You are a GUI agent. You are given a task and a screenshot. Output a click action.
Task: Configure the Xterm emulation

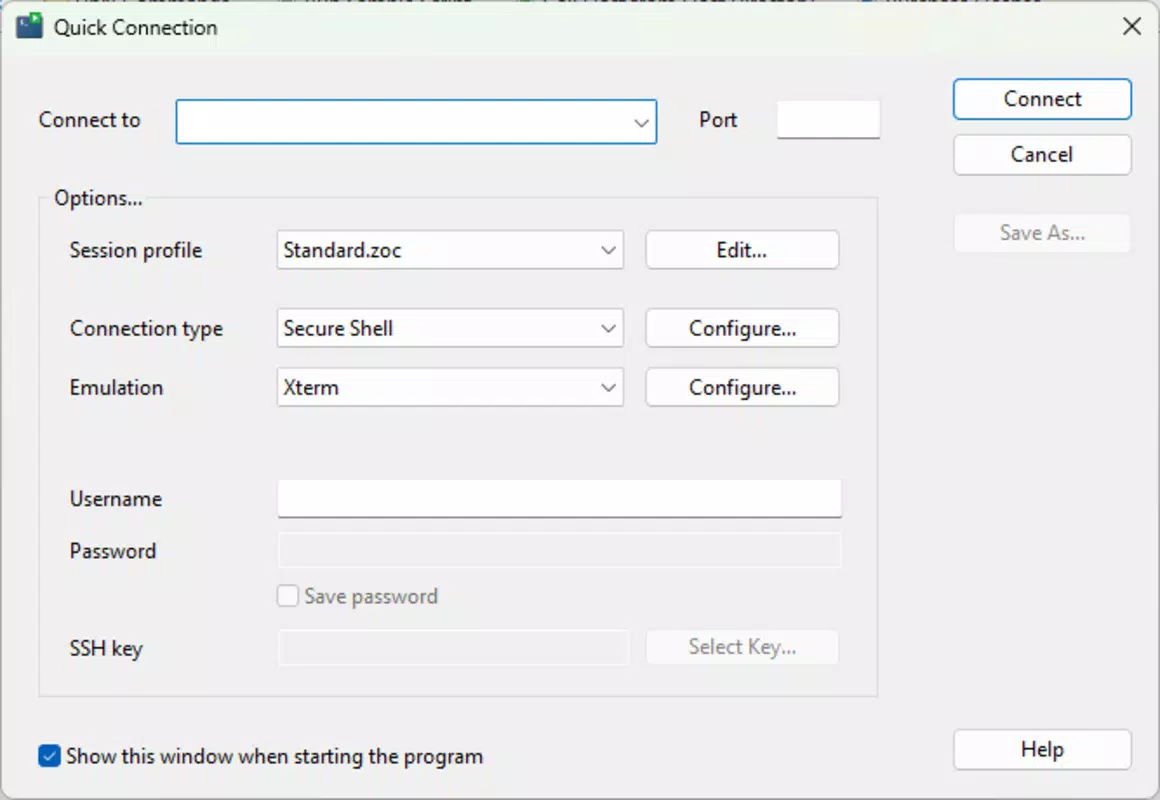742,387
